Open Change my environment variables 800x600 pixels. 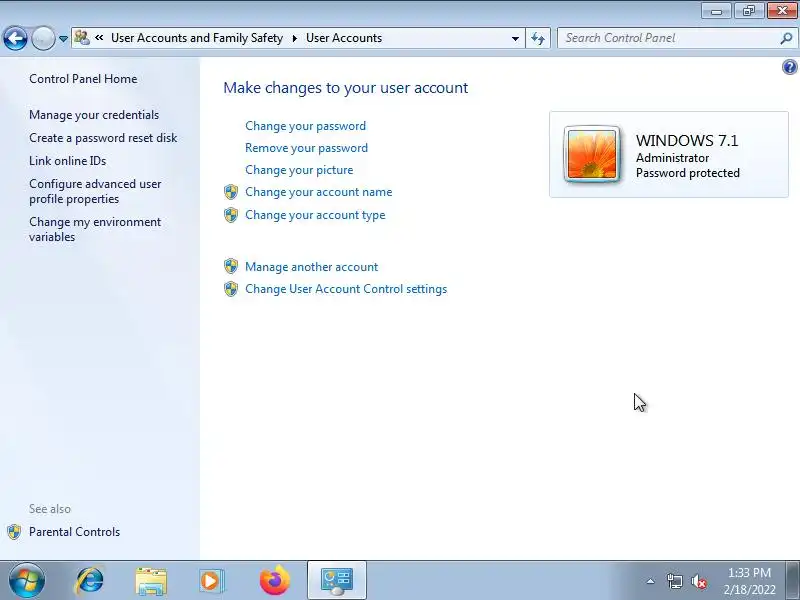(95, 230)
